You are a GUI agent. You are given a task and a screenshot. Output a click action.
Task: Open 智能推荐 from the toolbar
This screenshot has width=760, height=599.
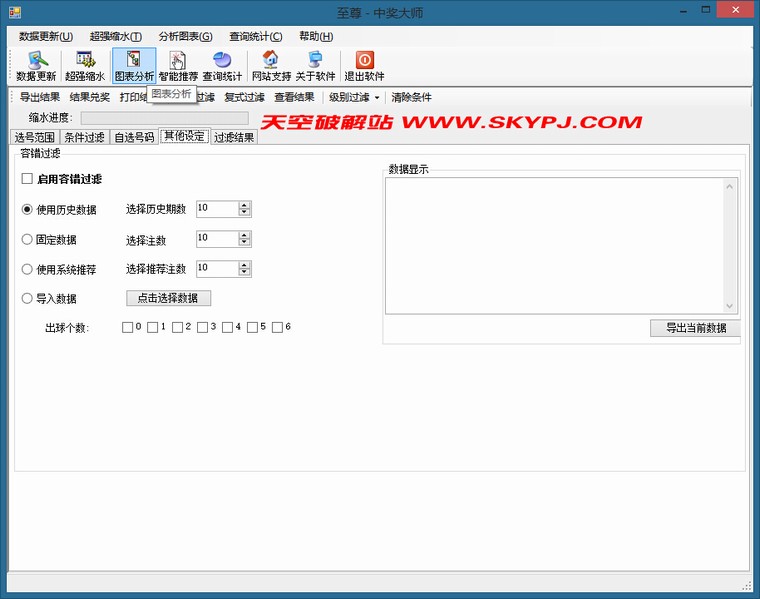(x=178, y=66)
